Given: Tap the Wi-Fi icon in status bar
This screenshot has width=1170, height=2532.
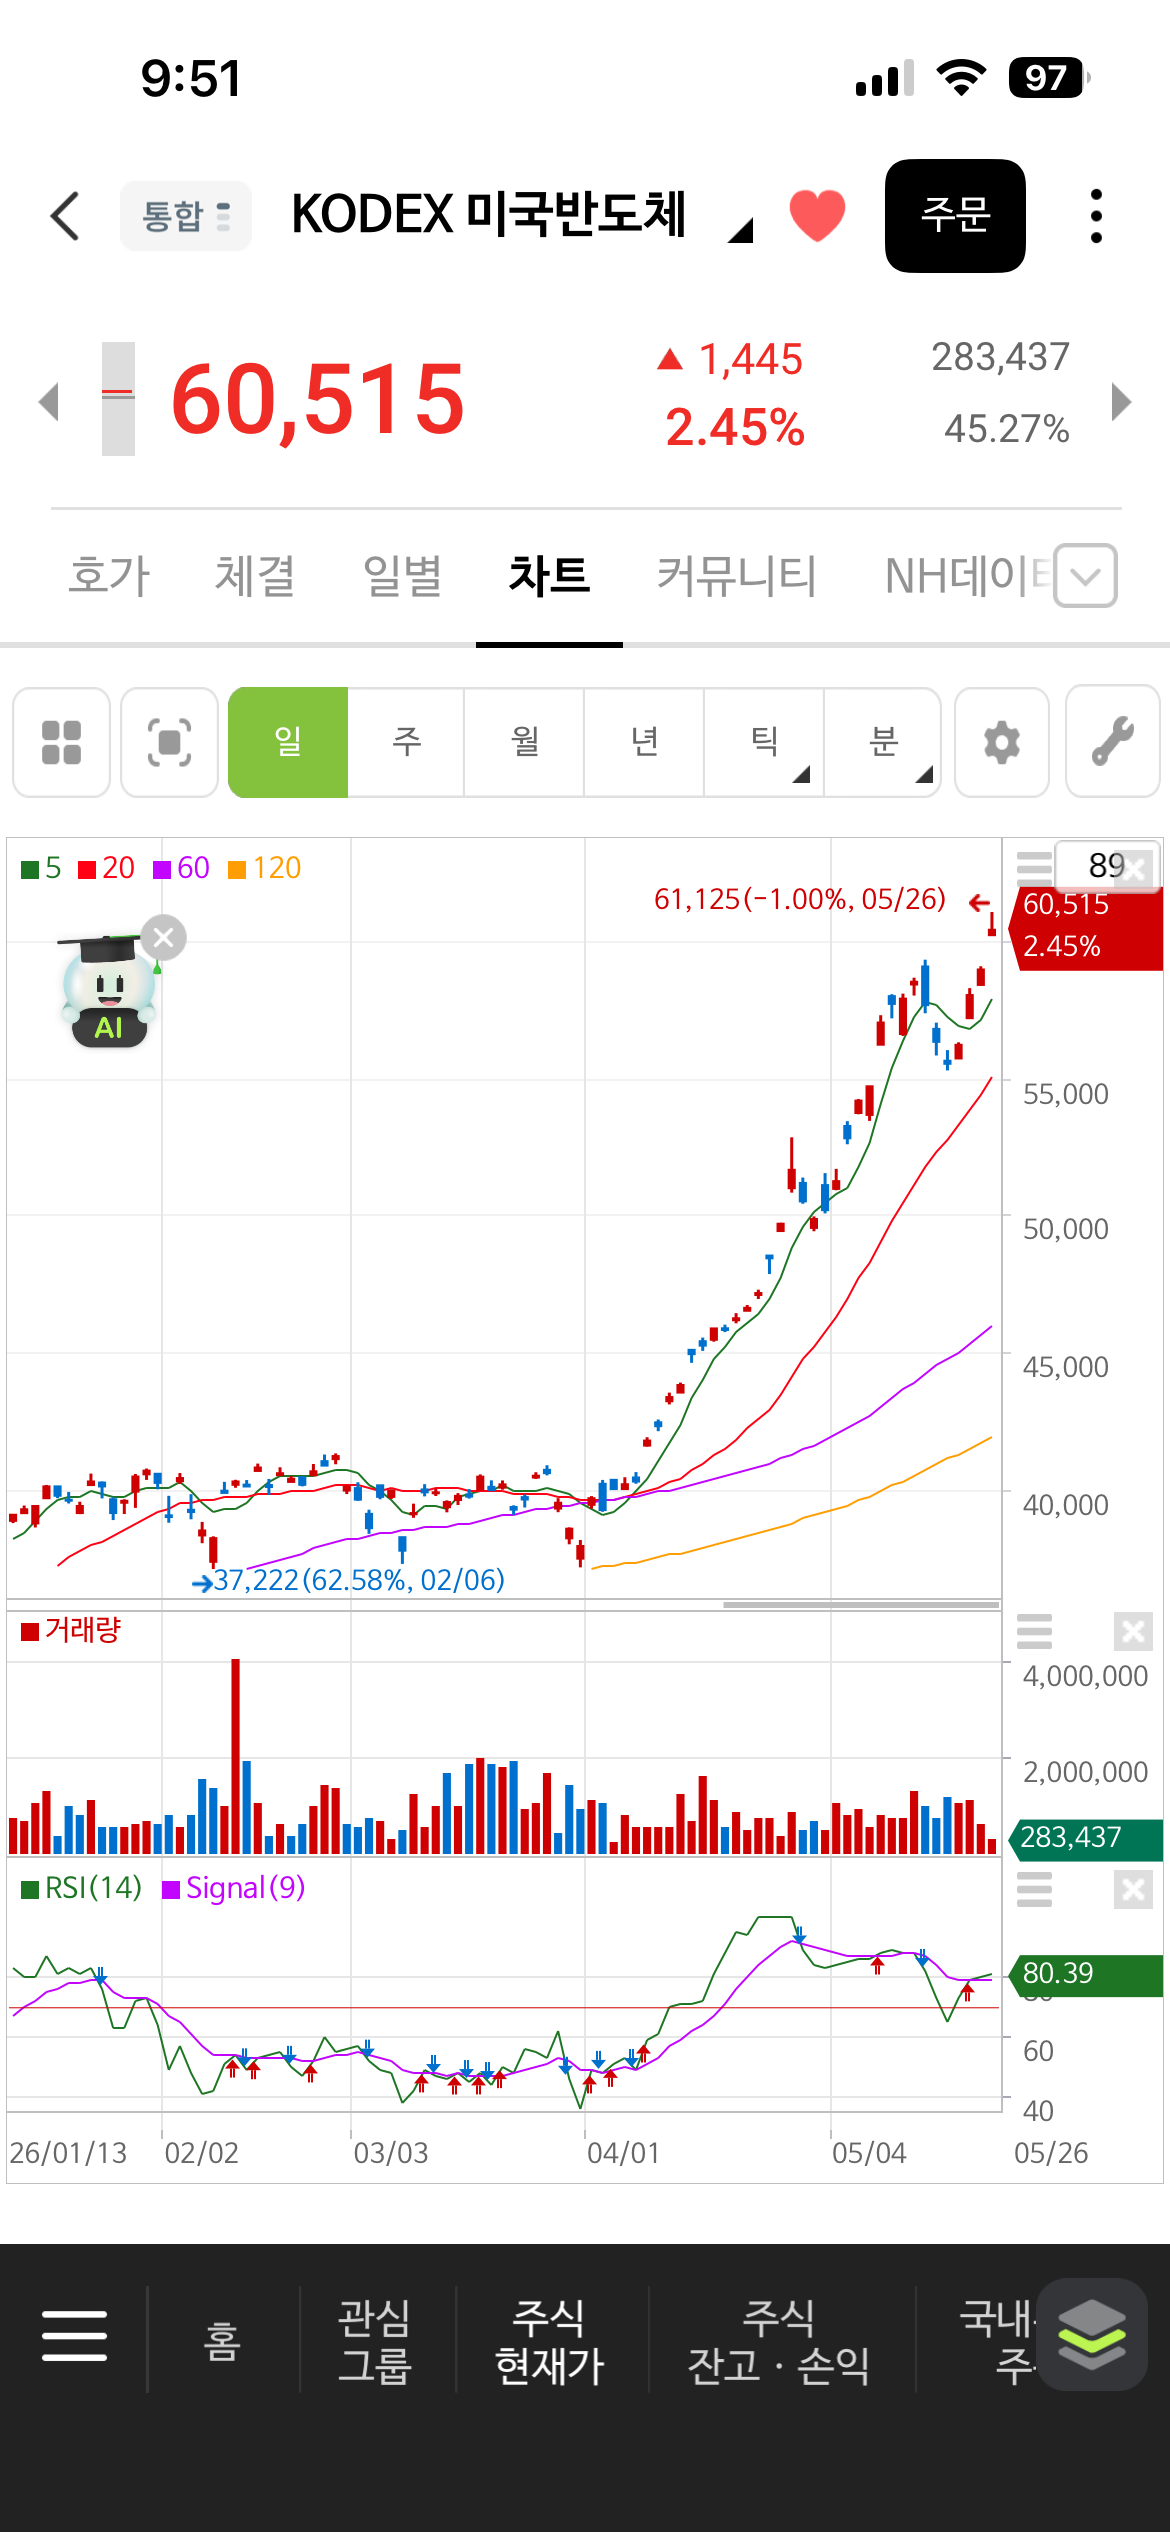Looking at the screenshot, I should 961,77.
